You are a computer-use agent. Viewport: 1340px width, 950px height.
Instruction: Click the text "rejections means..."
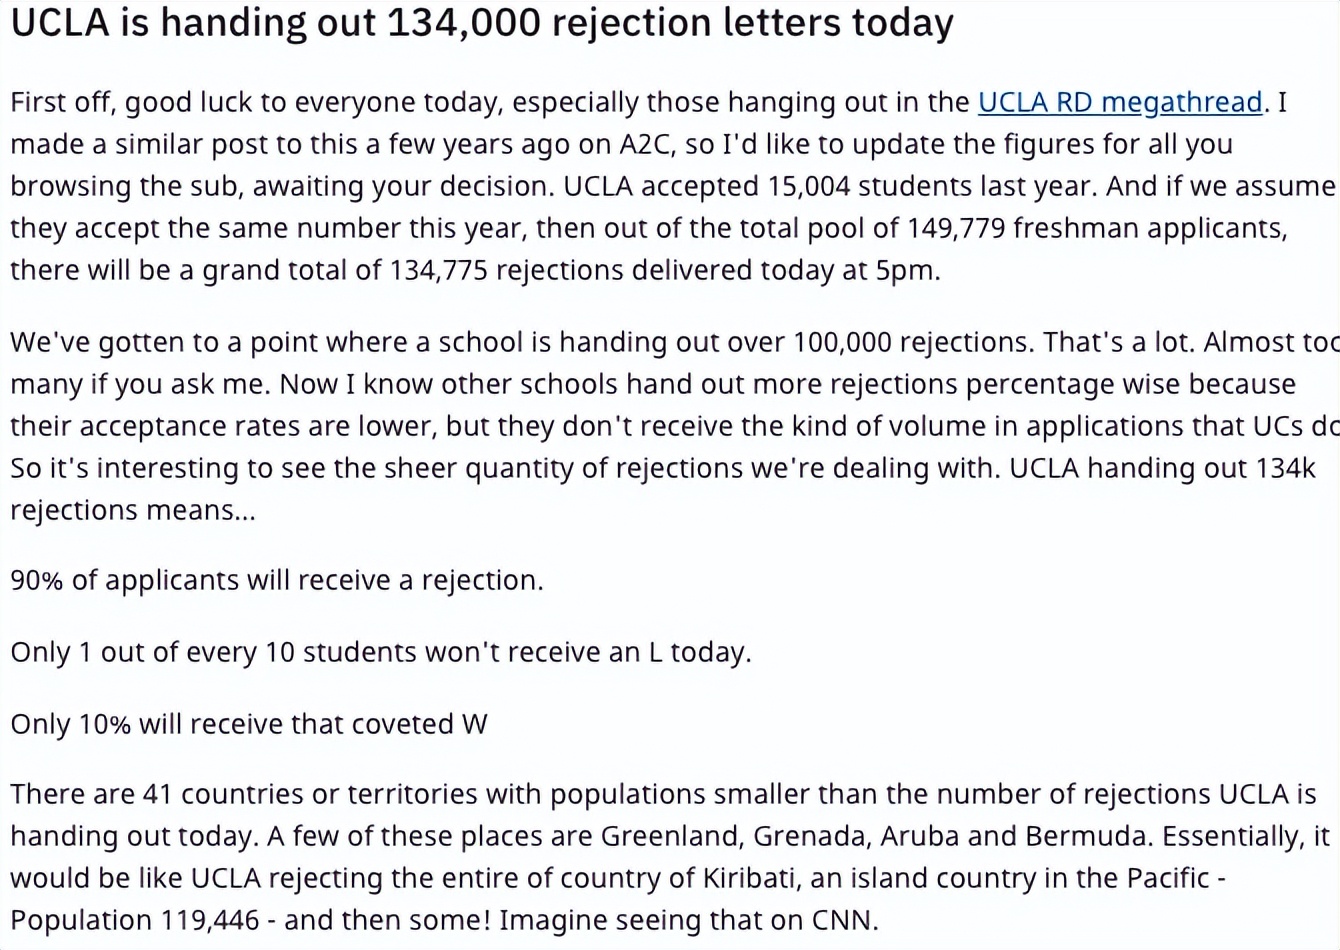coord(133,511)
